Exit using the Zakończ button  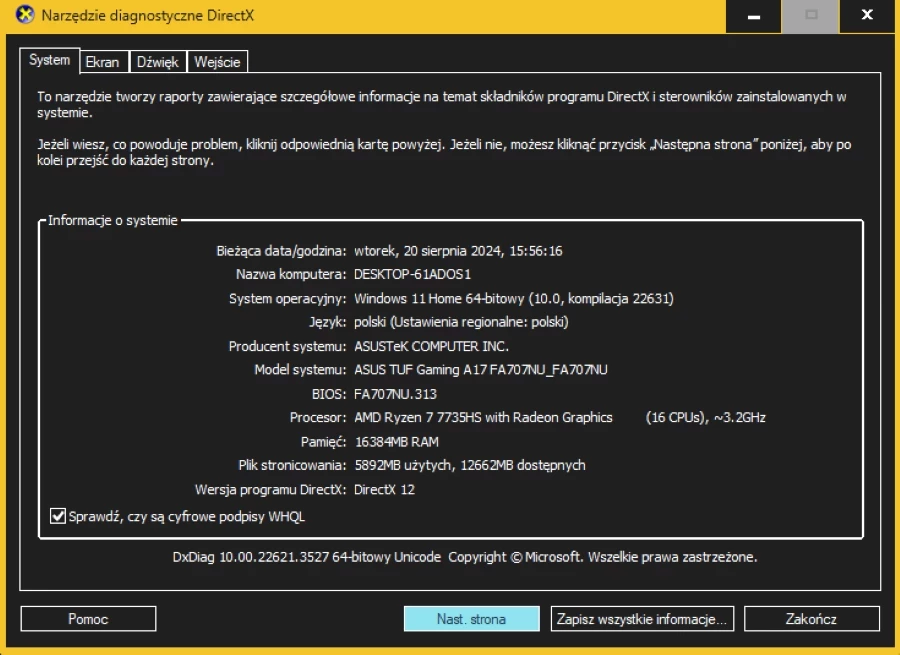812,619
